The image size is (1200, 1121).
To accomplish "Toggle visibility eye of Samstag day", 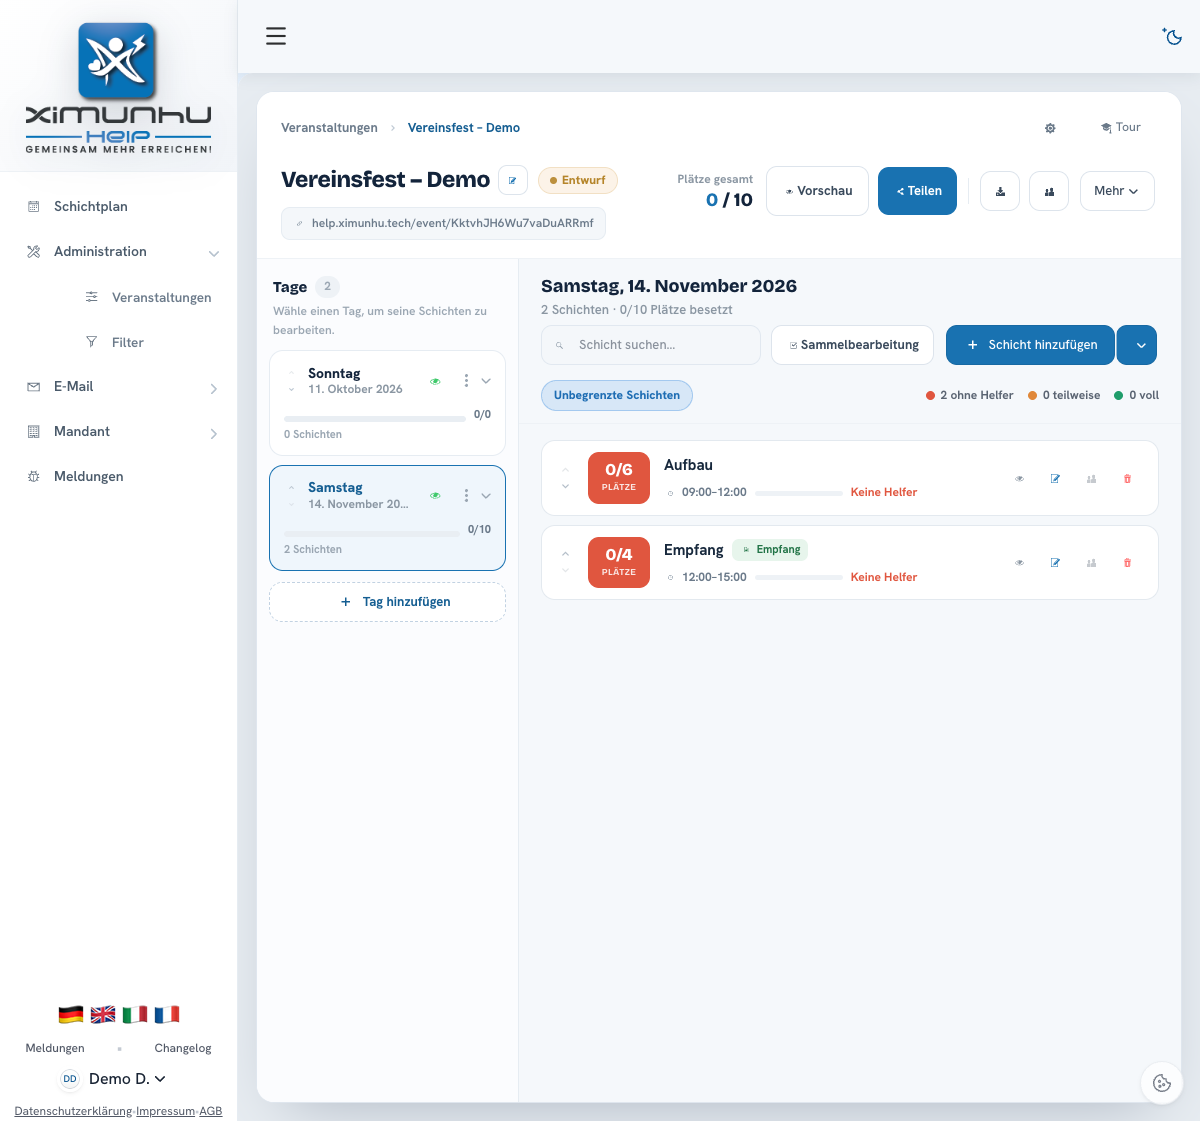I will tap(435, 496).
